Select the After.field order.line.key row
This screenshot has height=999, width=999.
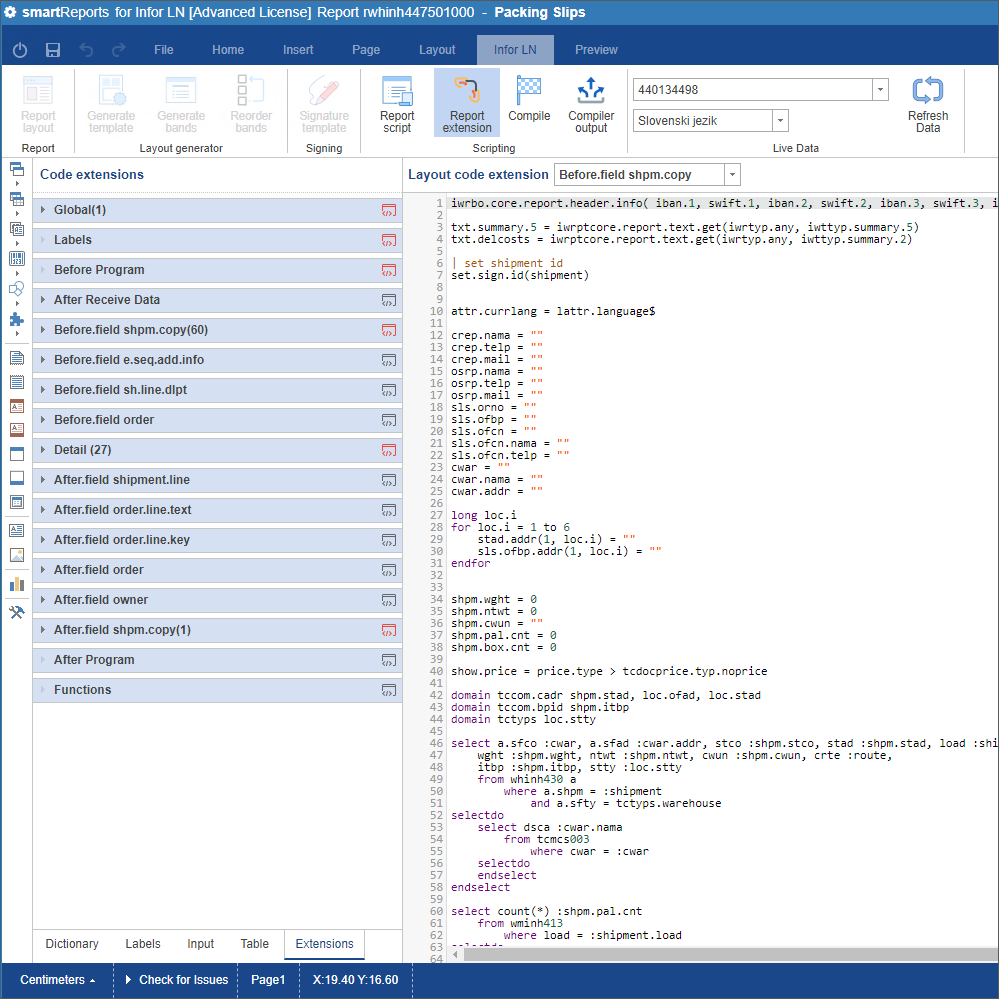pos(217,540)
